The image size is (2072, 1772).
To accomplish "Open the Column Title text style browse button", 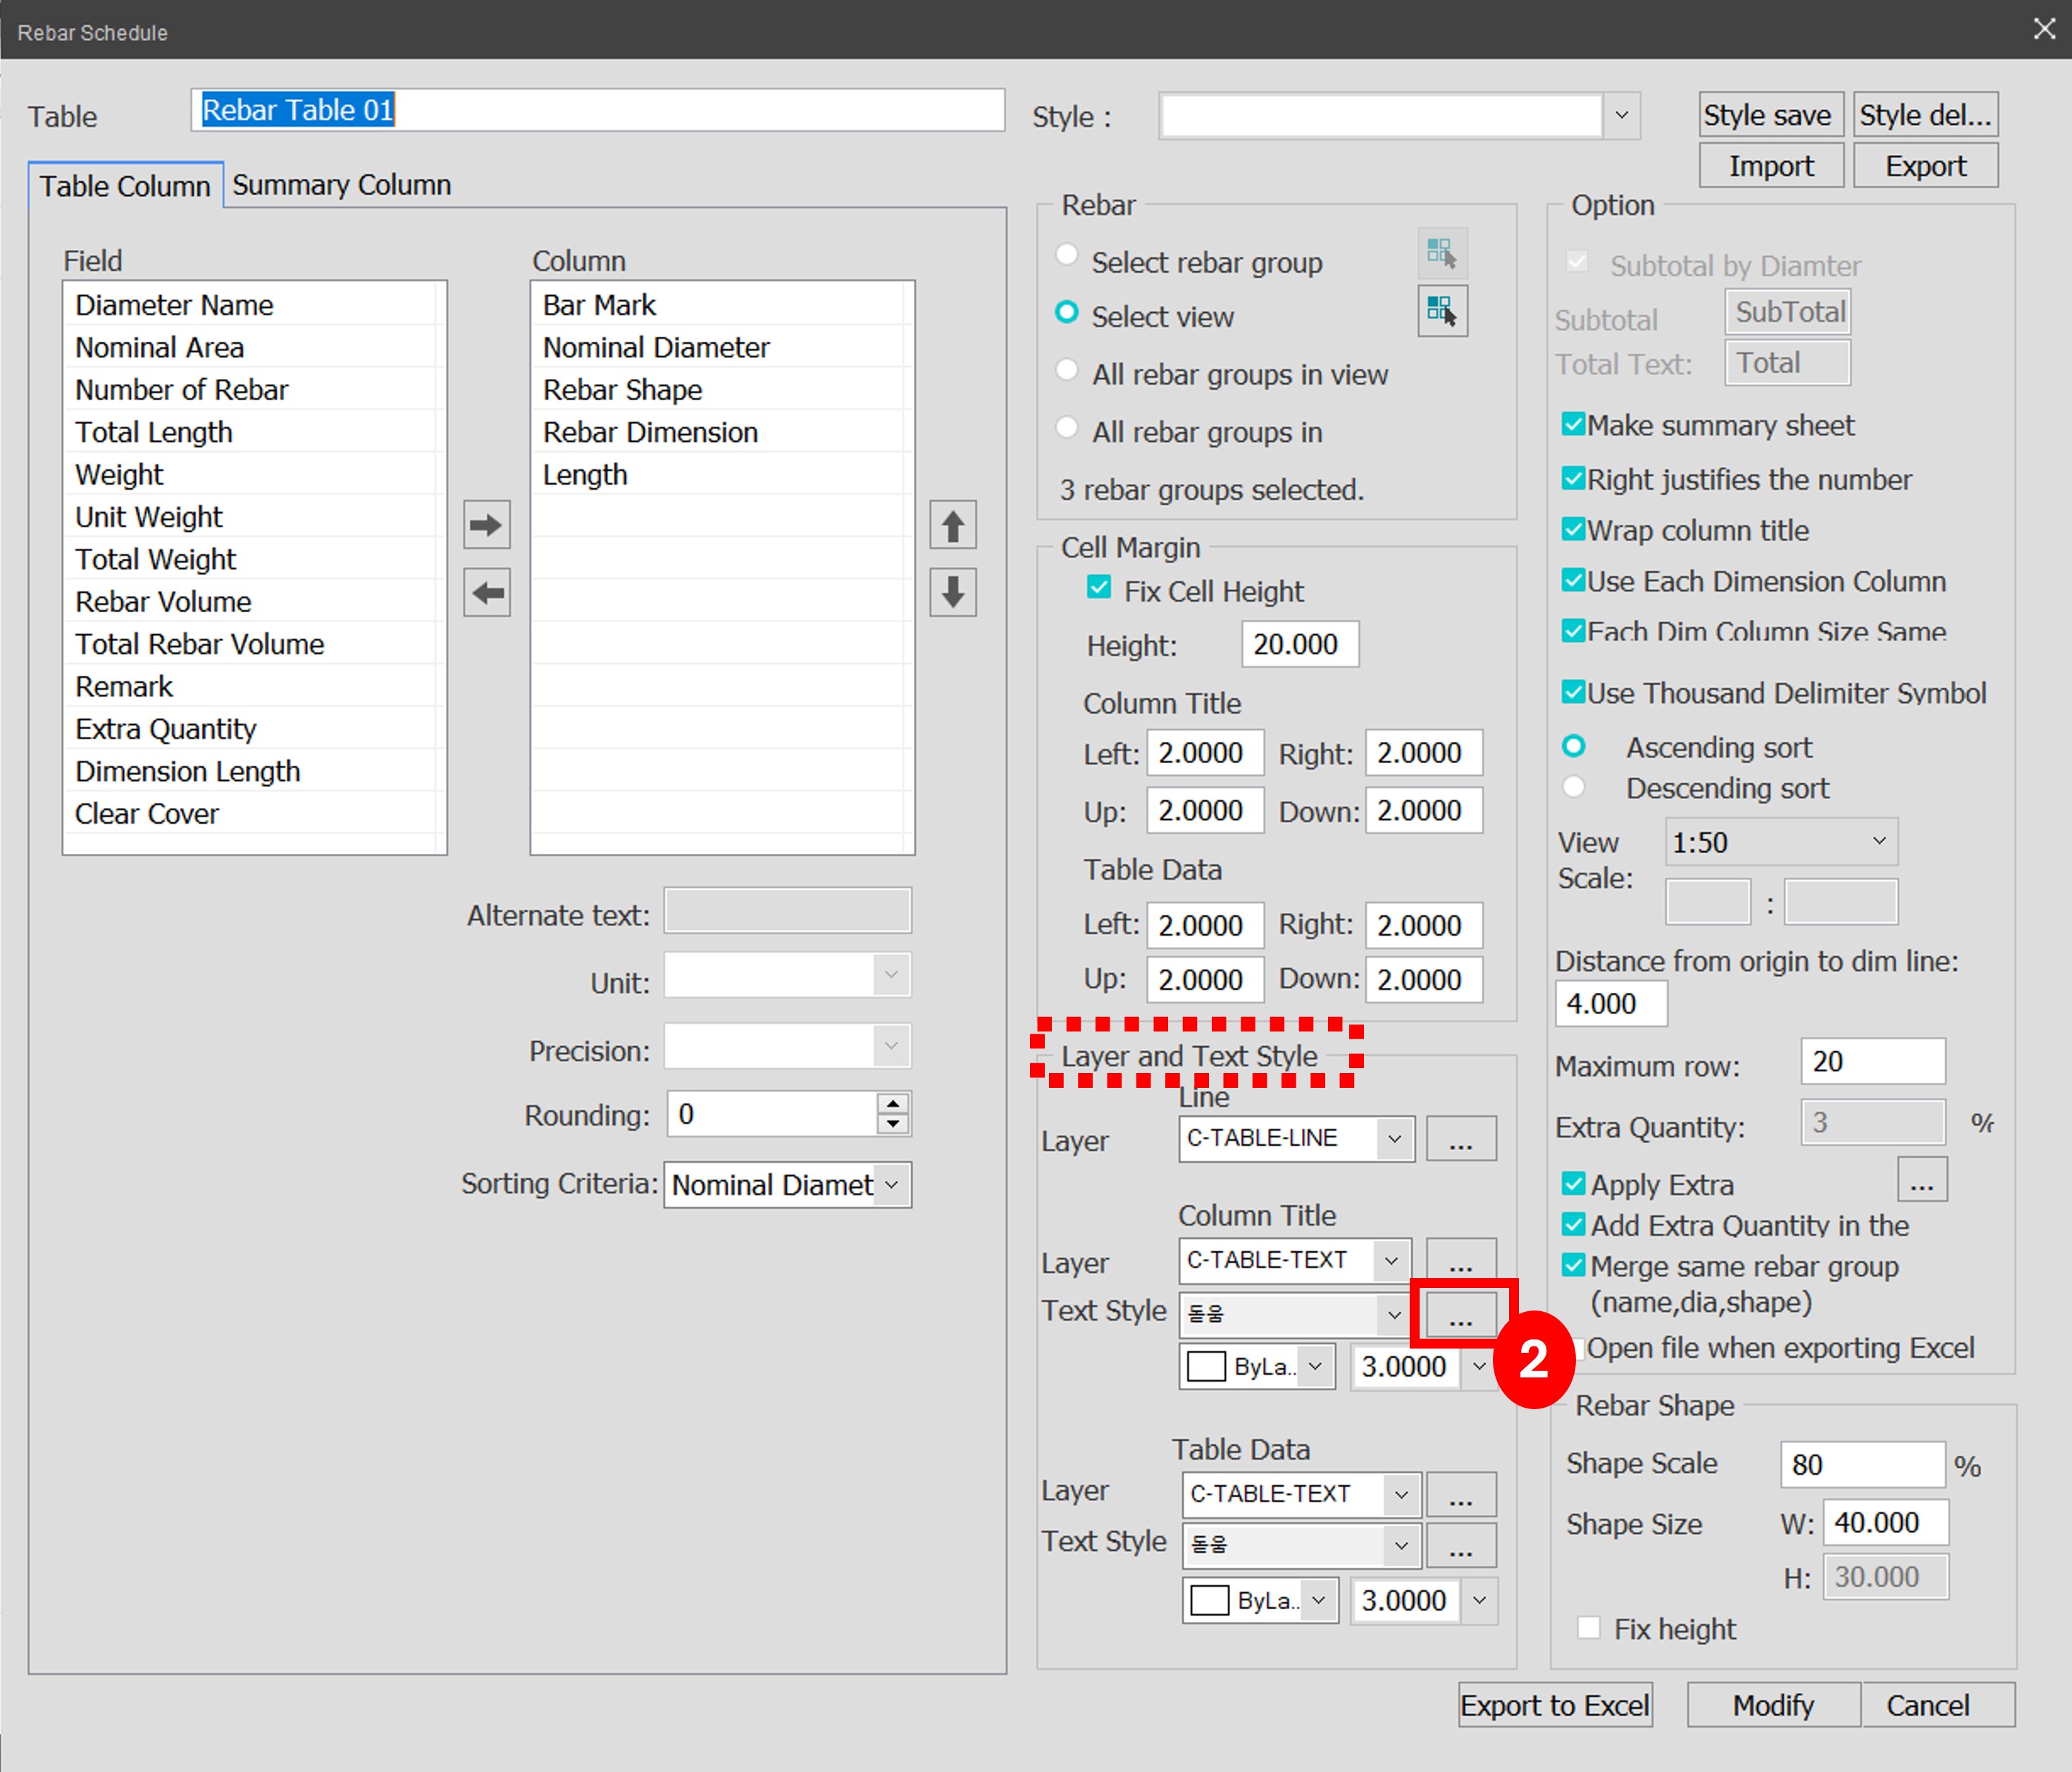I will [x=1461, y=1314].
